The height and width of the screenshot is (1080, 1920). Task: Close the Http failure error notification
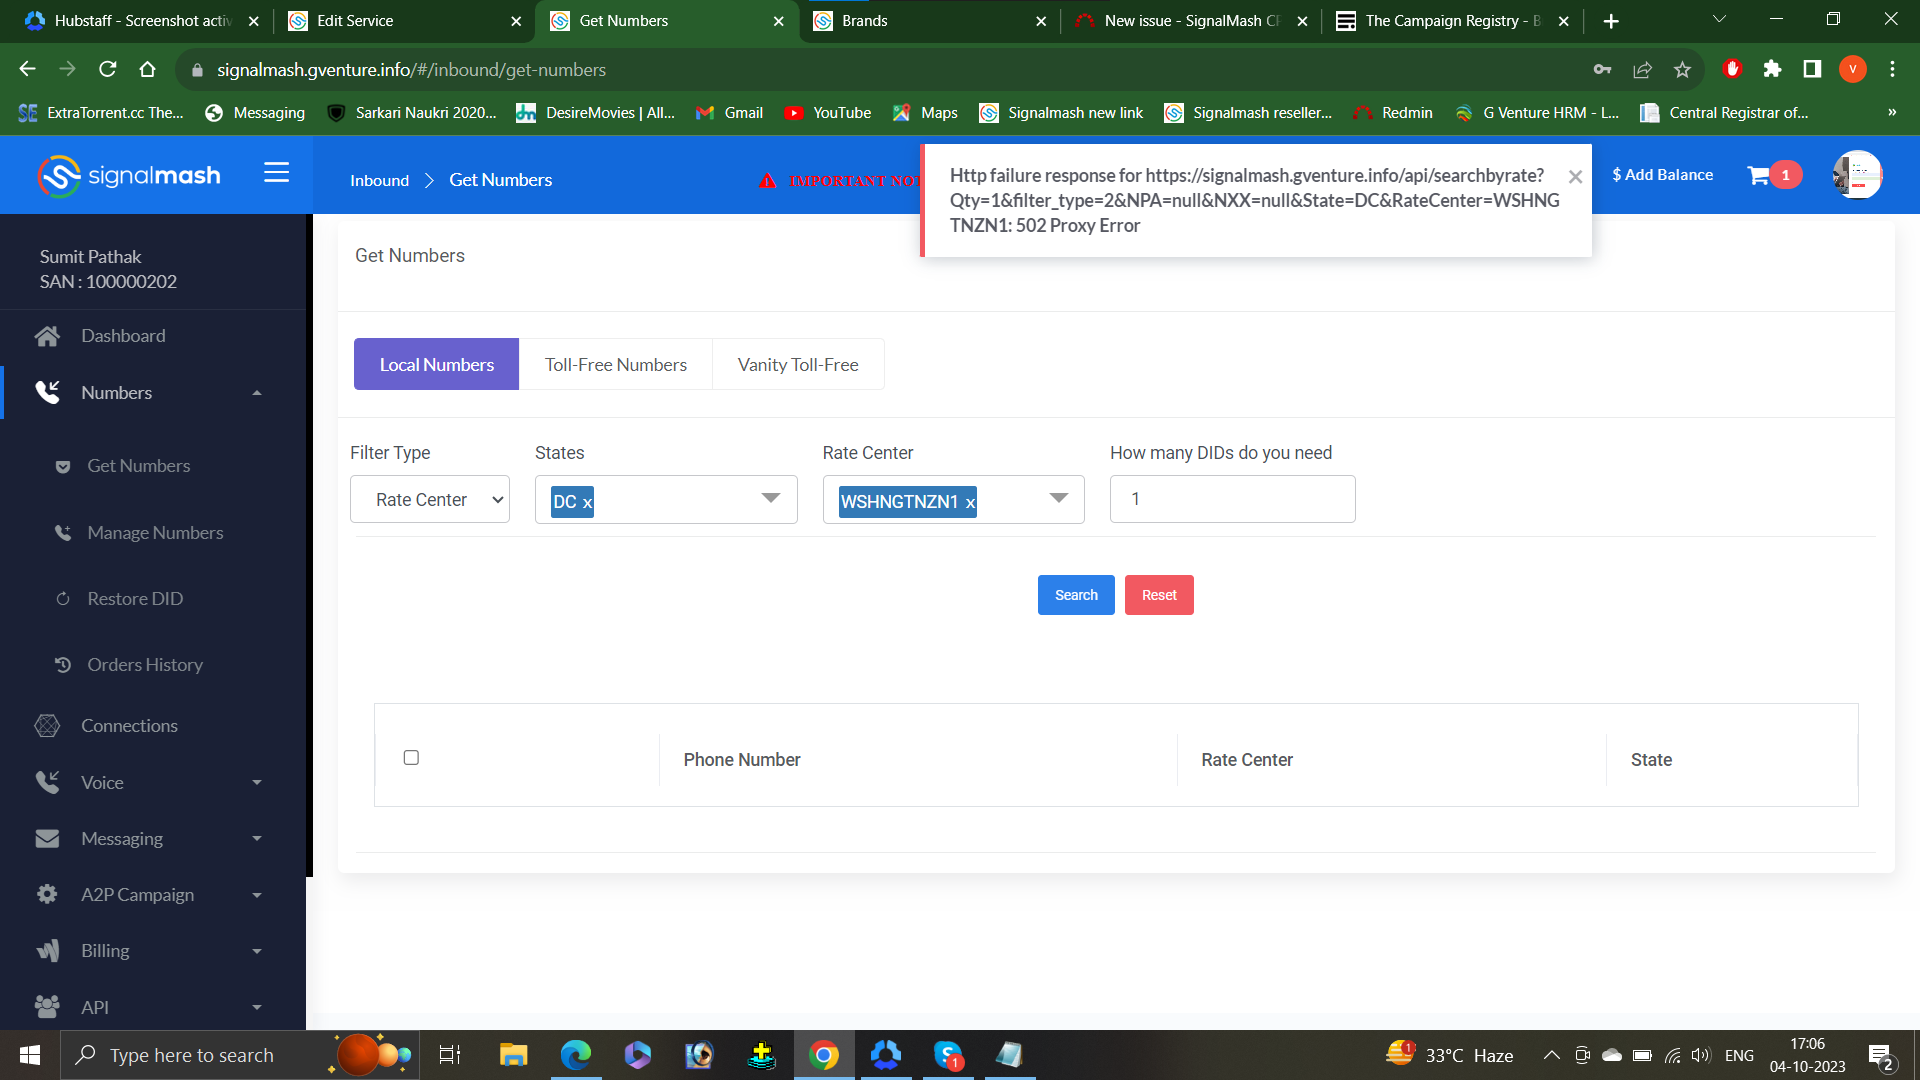pos(1575,177)
